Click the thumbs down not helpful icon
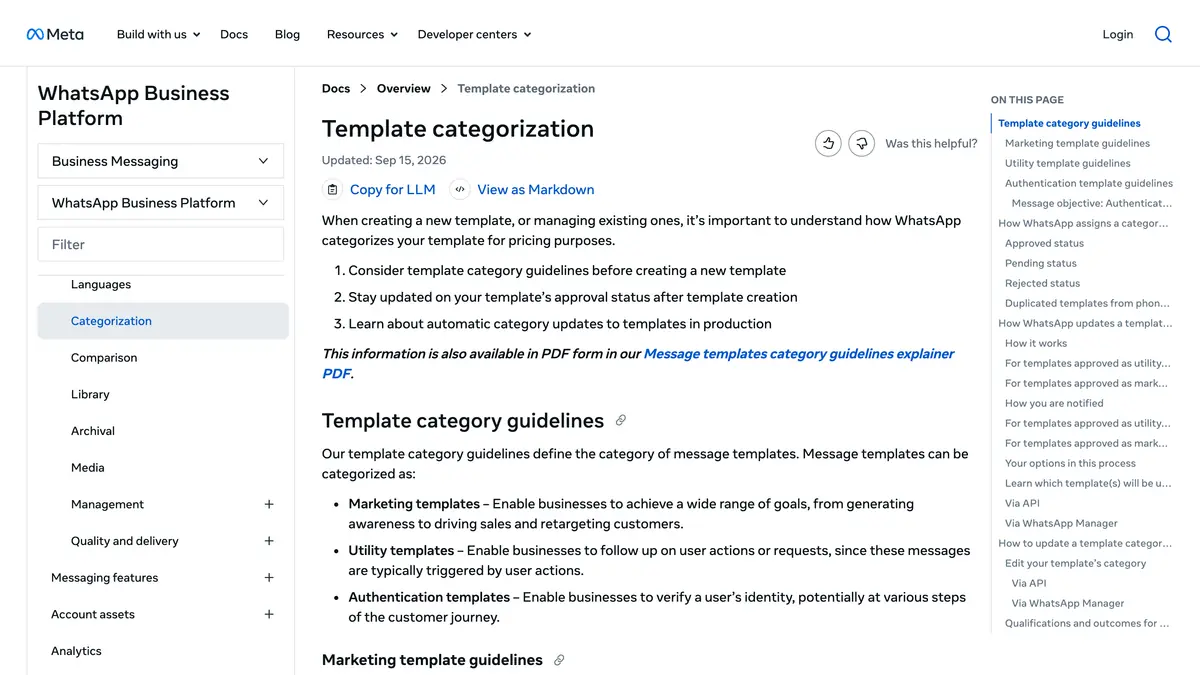This screenshot has height=675, width=1200. coord(861,144)
